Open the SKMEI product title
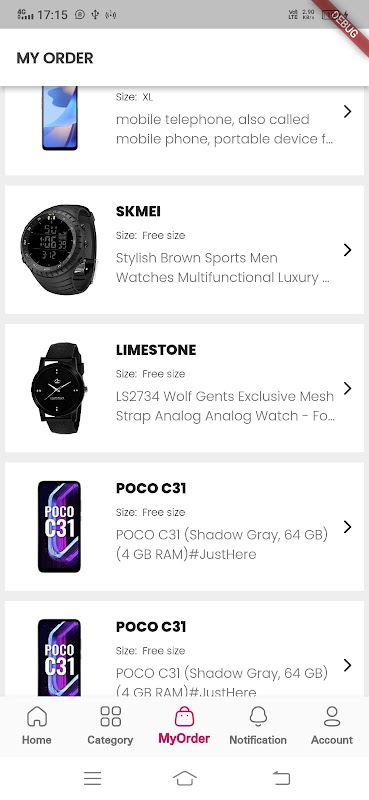Screen dimensions: 369x800 point(138,212)
